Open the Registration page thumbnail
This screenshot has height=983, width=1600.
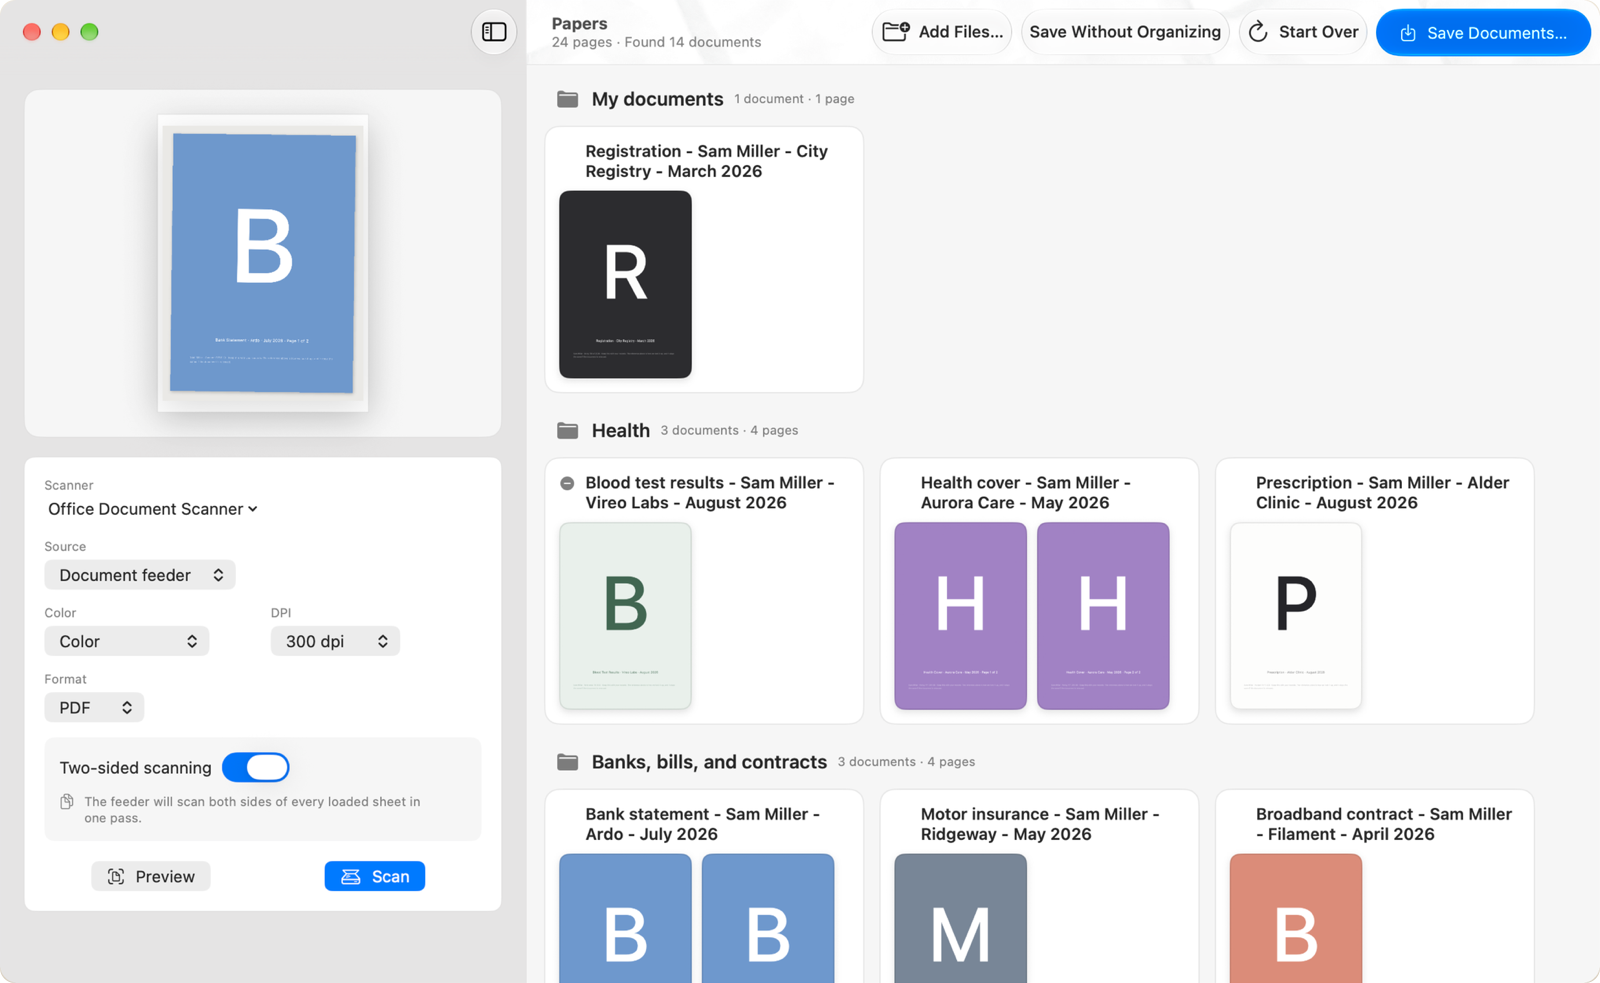625,284
